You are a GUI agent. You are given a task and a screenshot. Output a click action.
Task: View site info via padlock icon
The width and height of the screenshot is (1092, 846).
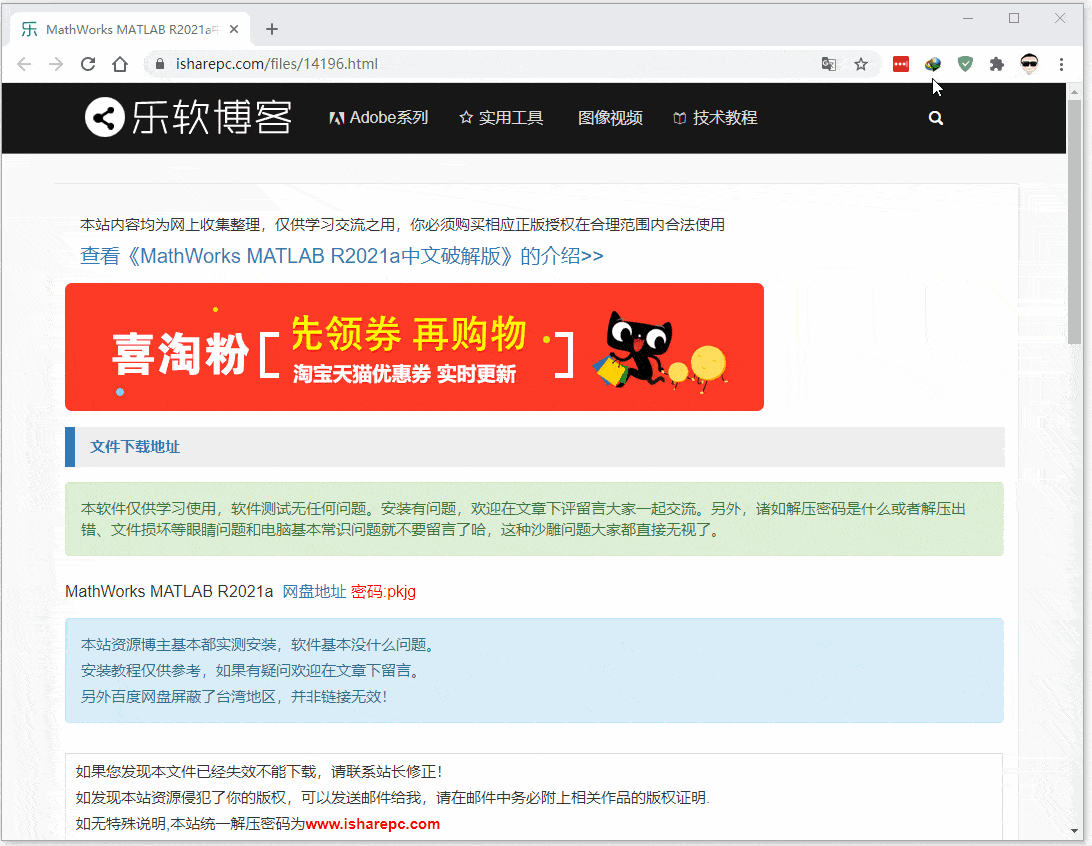(160, 64)
